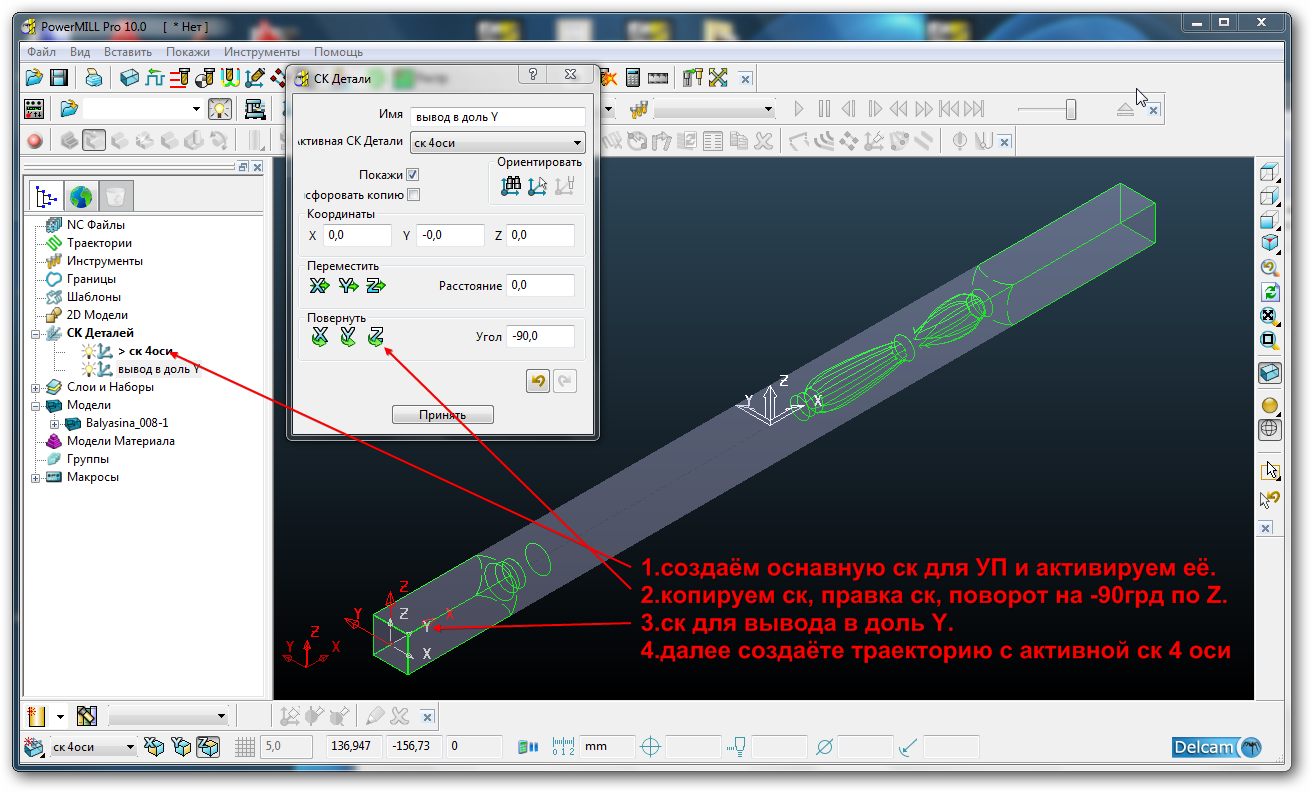The image size is (1312, 792).
Task: Move the workplane along the Z axis
Action: [375, 286]
